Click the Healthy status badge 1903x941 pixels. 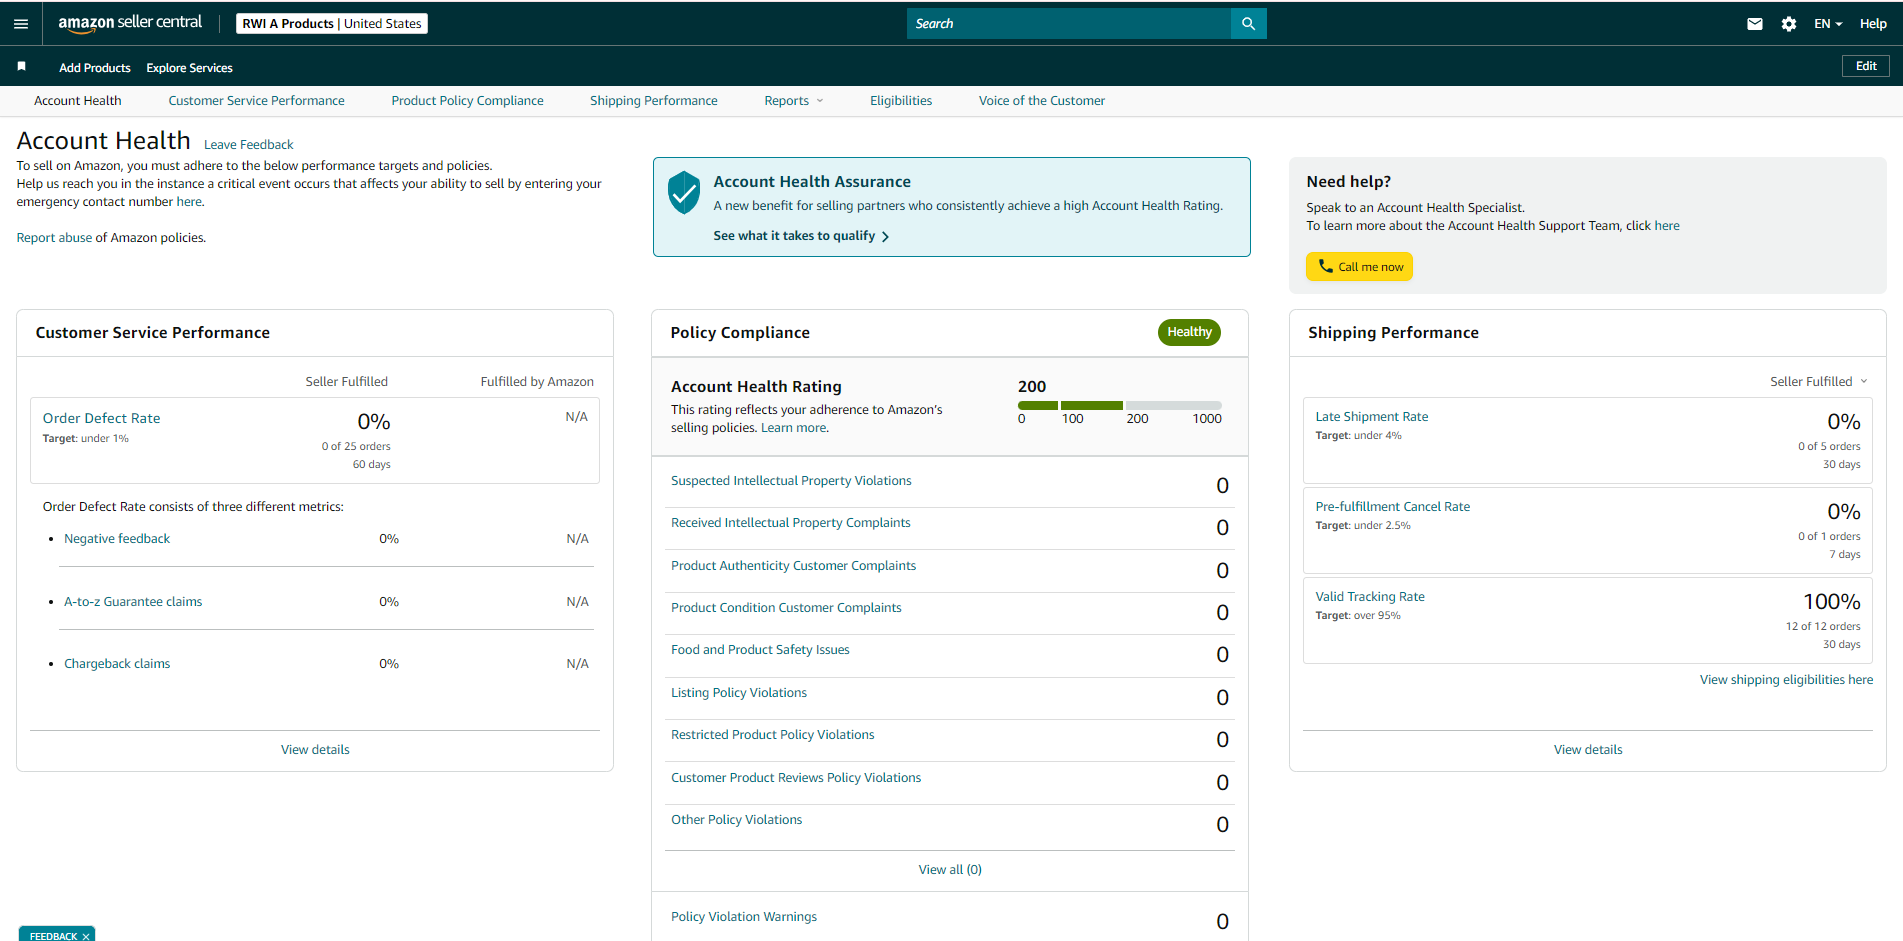pos(1189,332)
